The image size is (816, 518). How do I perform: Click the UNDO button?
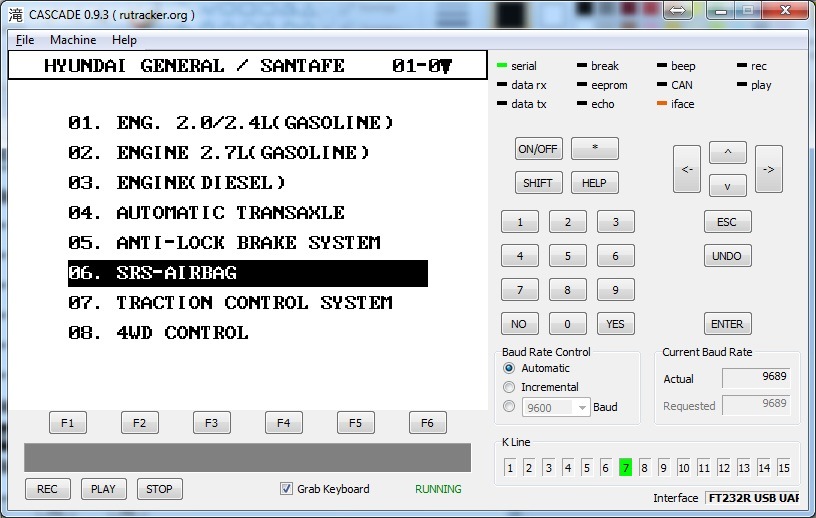click(x=727, y=256)
